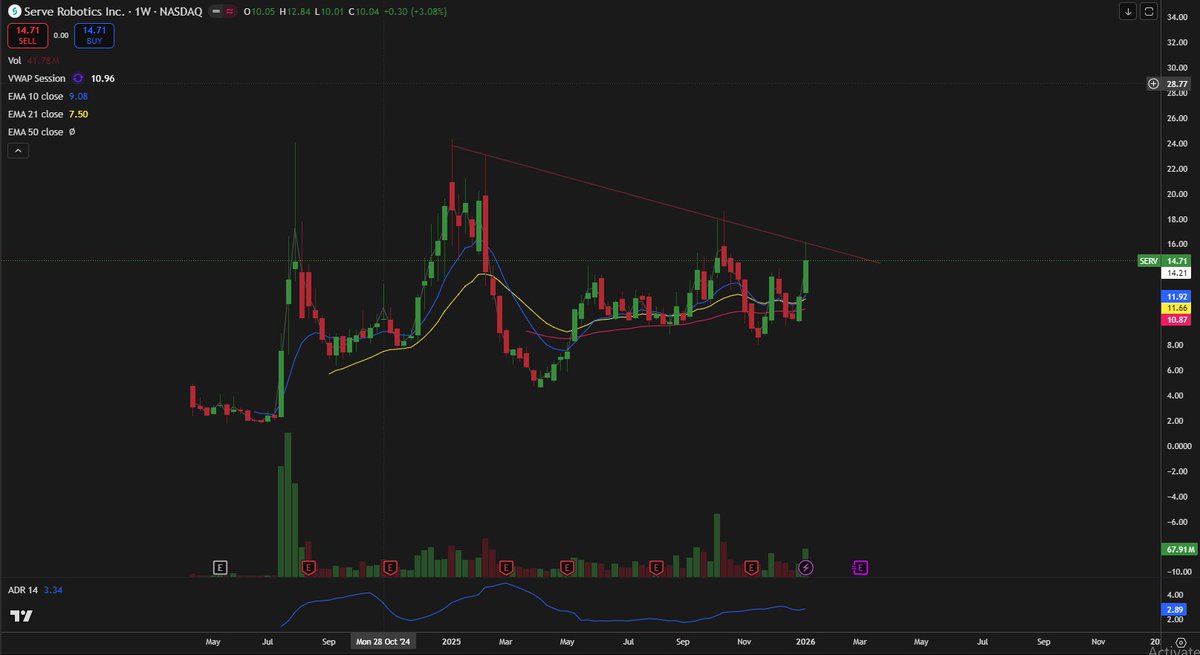
Task: Collapse the indicator legend with the arrow
Action: point(17,151)
